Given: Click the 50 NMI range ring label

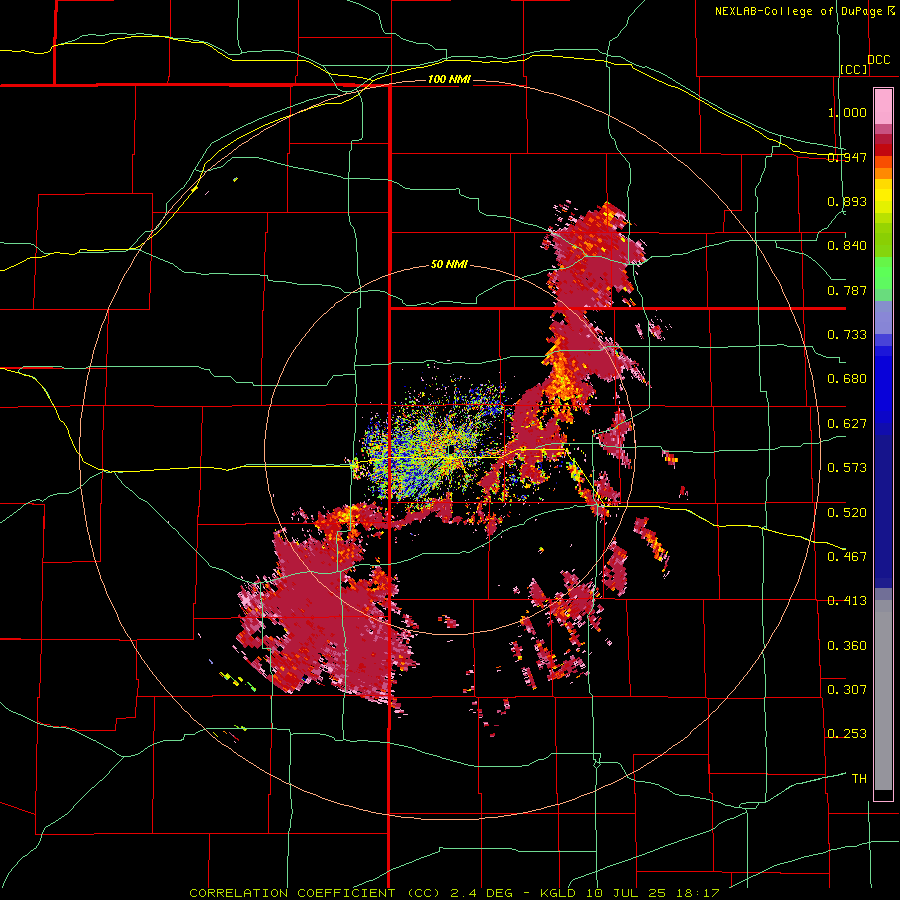Looking at the screenshot, I should click(x=449, y=264).
